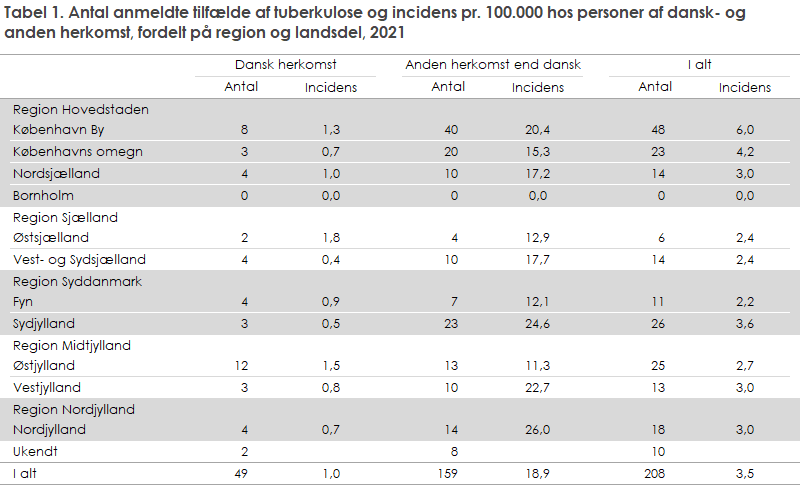
Task: Click the 'Region Midtjylland' section label
Action: coord(72,346)
